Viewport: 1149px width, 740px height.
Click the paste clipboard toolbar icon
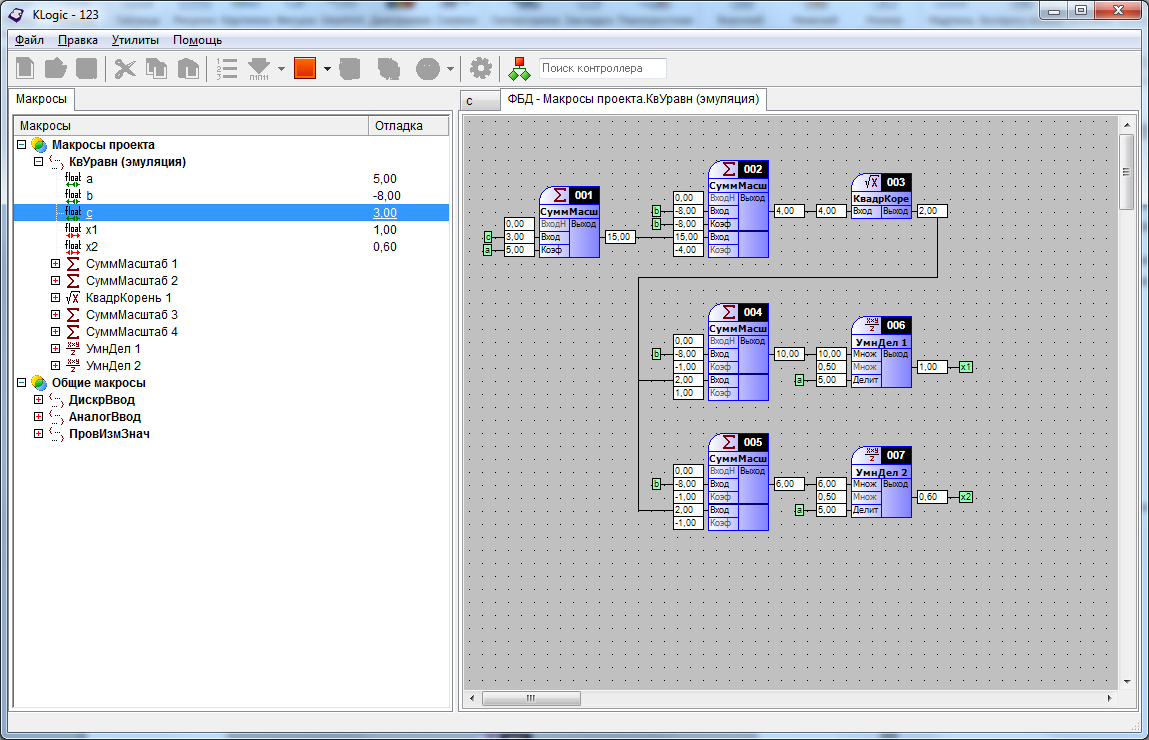pos(187,69)
